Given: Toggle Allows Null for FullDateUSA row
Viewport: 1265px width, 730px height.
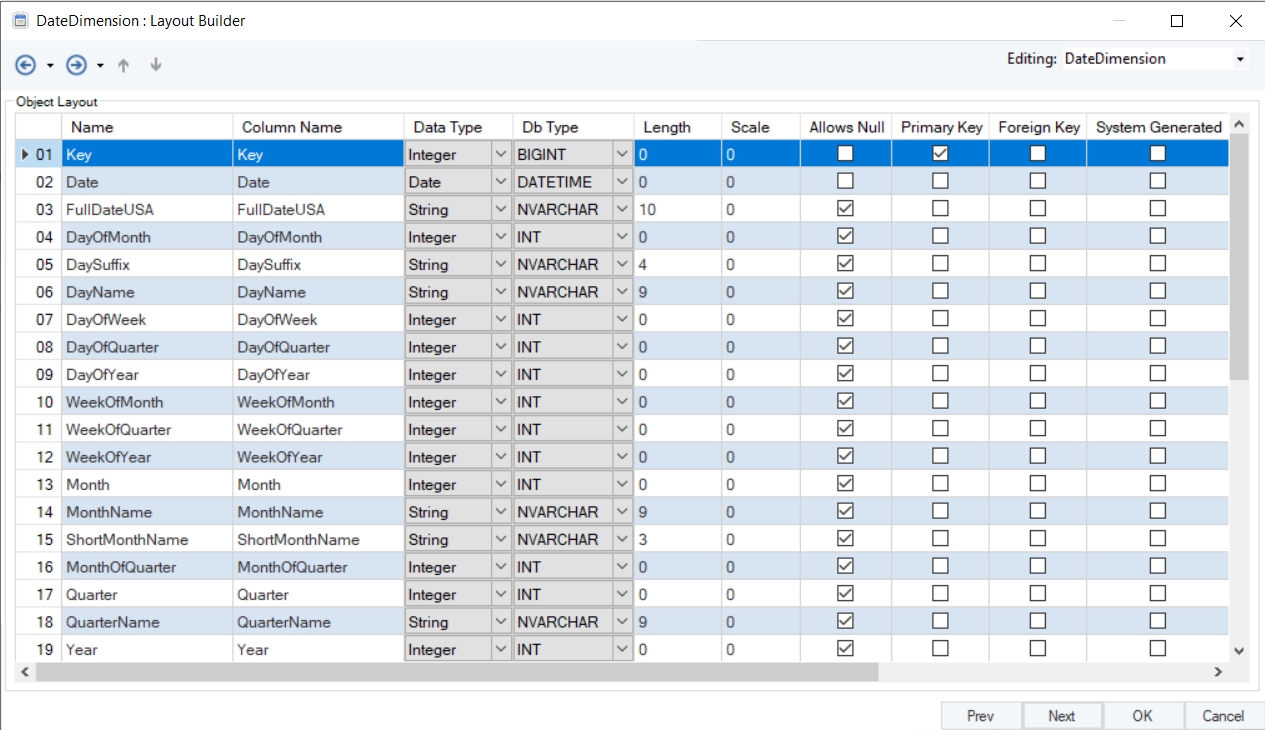Looking at the screenshot, I should 845,209.
